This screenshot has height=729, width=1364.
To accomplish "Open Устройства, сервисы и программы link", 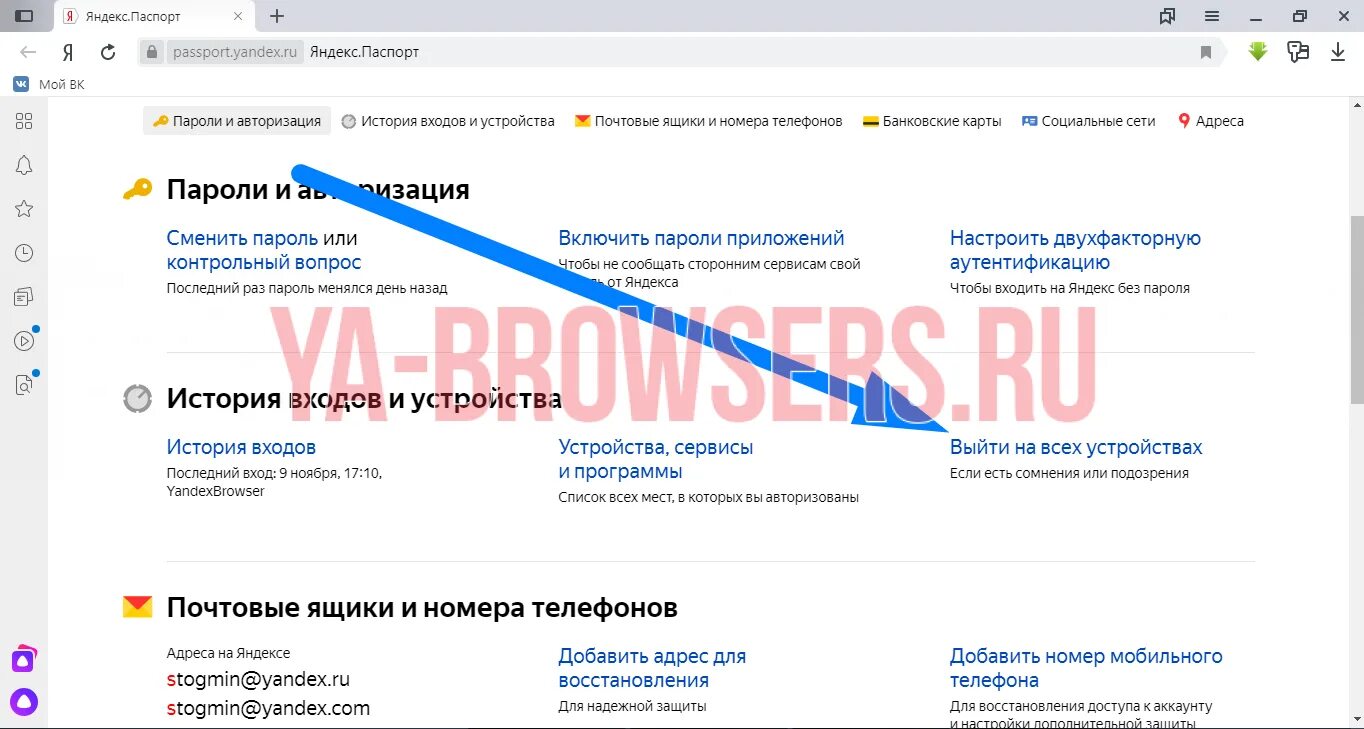I will tap(656, 459).
